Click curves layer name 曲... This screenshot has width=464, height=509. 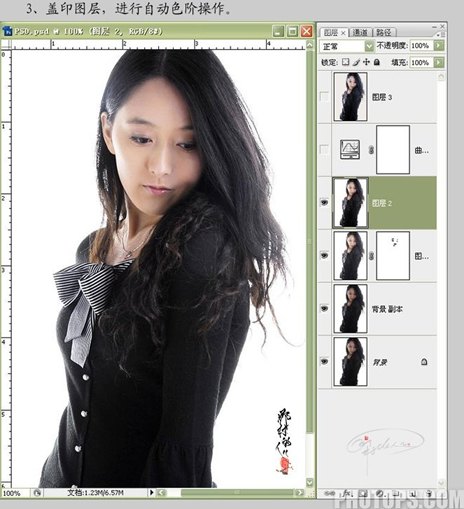421,150
